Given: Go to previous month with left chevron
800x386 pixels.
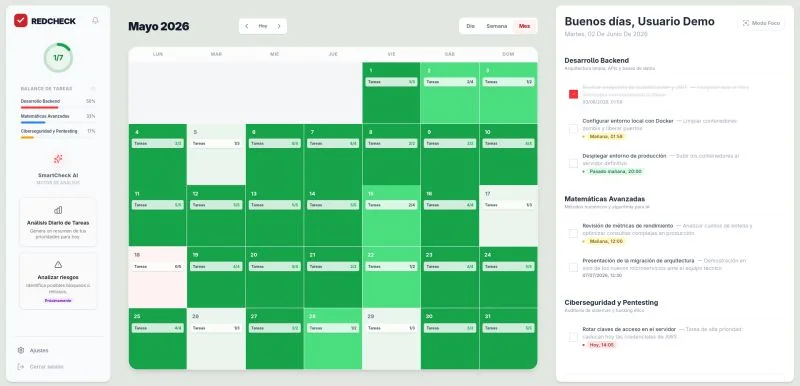Looking at the screenshot, I should 247,26.
